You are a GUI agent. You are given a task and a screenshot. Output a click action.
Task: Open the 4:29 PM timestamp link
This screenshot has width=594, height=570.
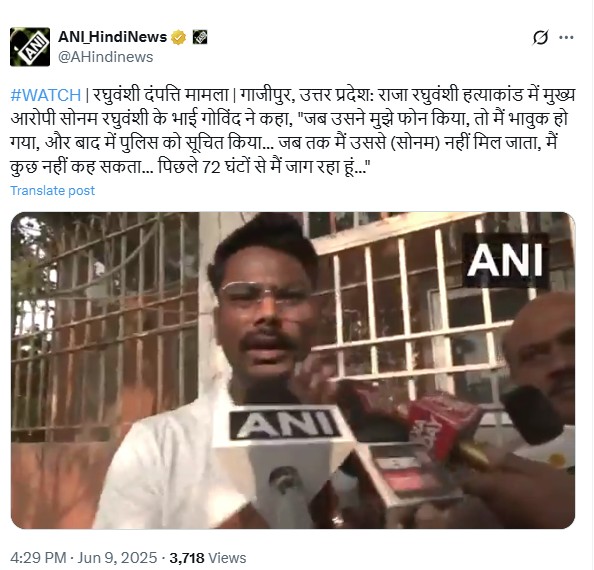(x=38, y=558)
